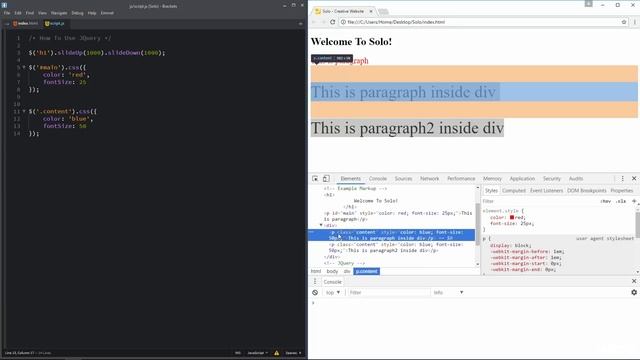
Task: Open the Debug menu in Brackets
Action: (77, 13)
